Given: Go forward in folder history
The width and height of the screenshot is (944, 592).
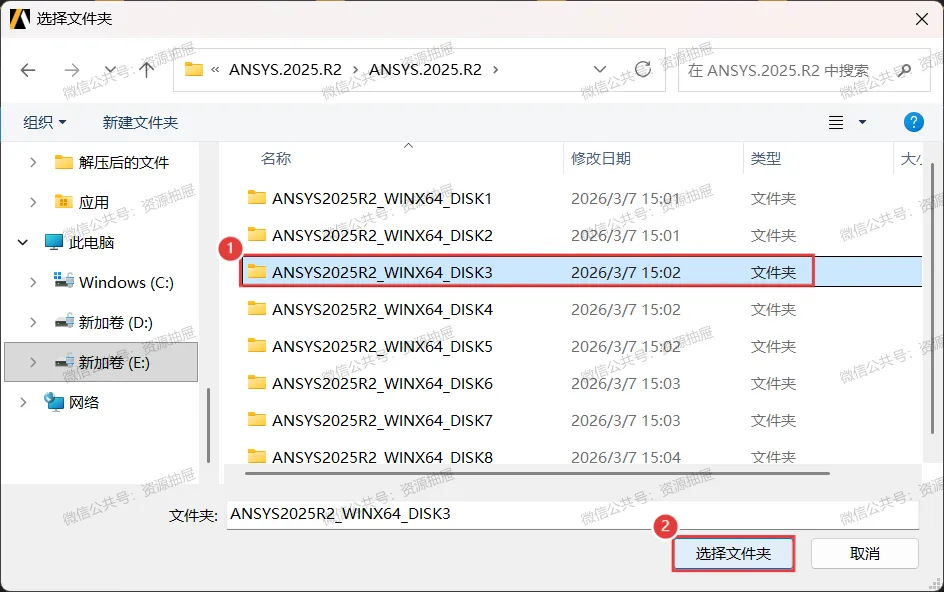Looking at the screenshot, I should (72, 70).
